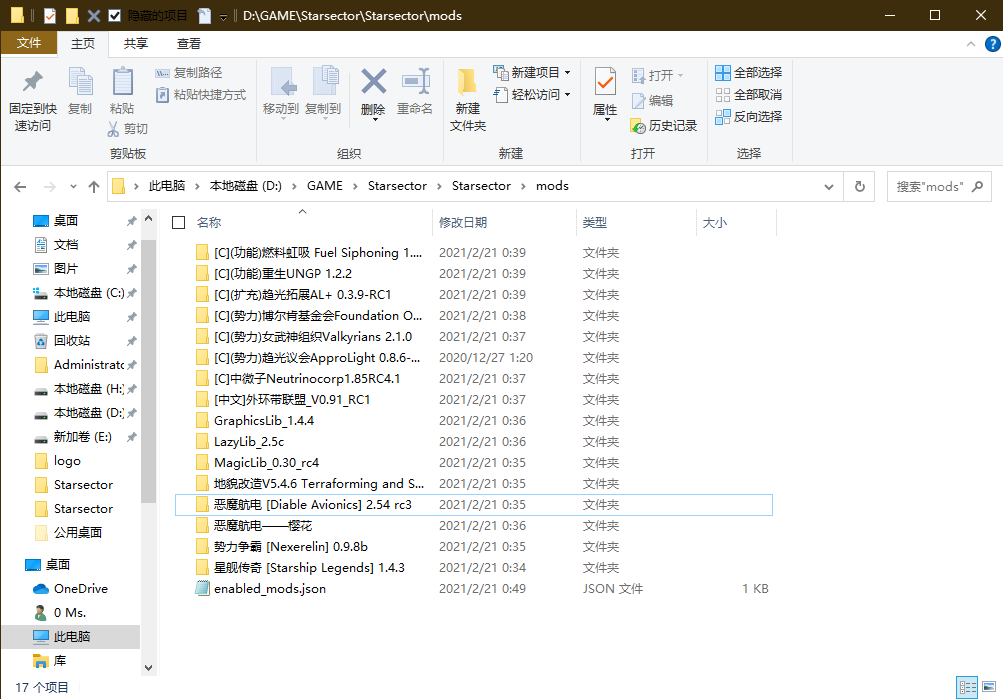This screenshot has width=1003, height=699.
Task: Click the 粘贴 (Paste) clipboard icon
Action: pos(122,83)
